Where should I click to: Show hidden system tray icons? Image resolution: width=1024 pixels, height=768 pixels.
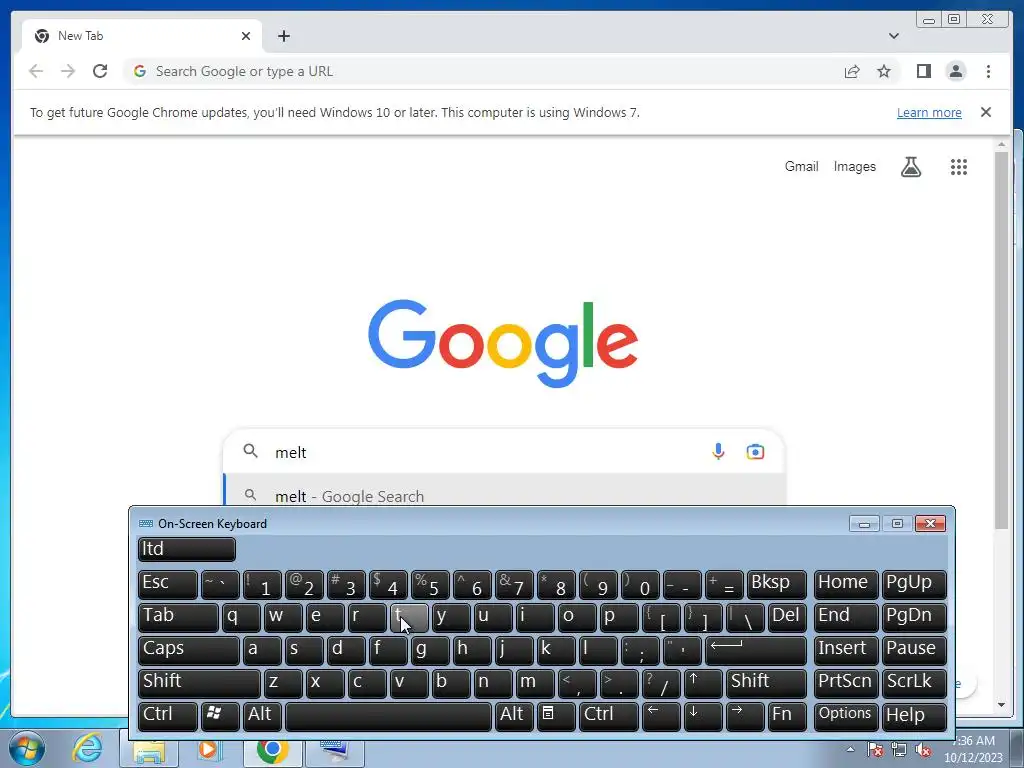tap(850, 750)
